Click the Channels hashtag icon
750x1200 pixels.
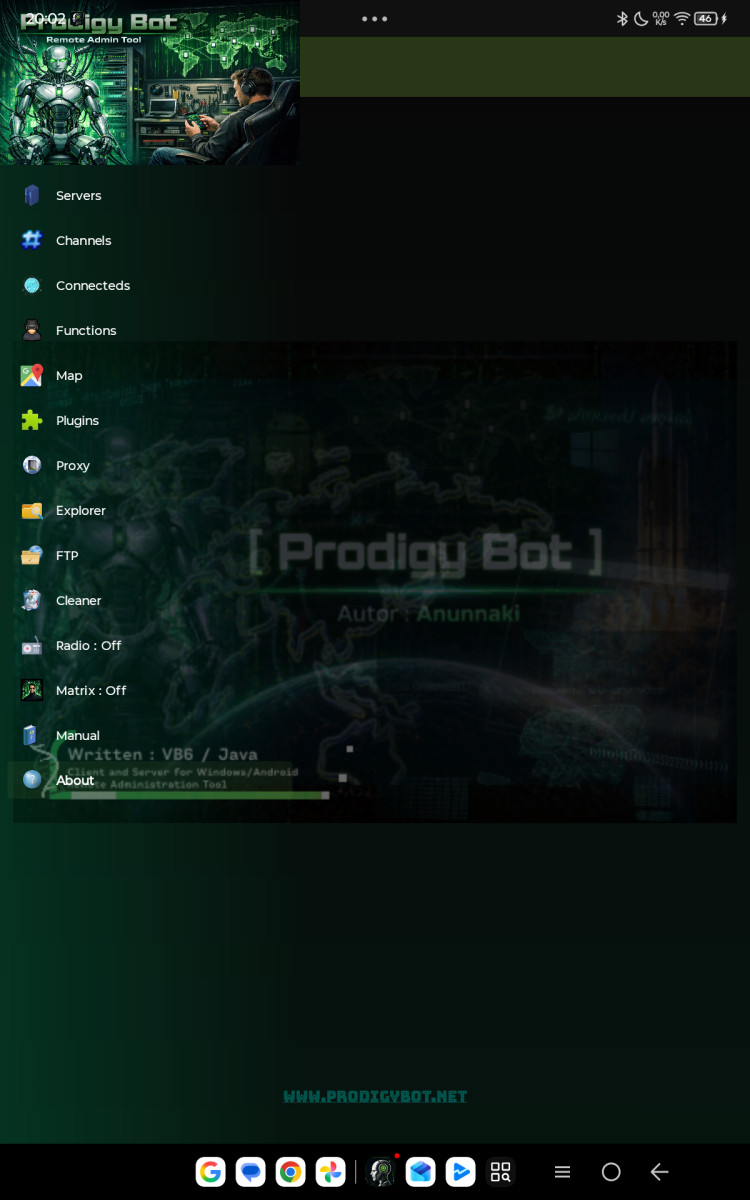pos(32,240)
